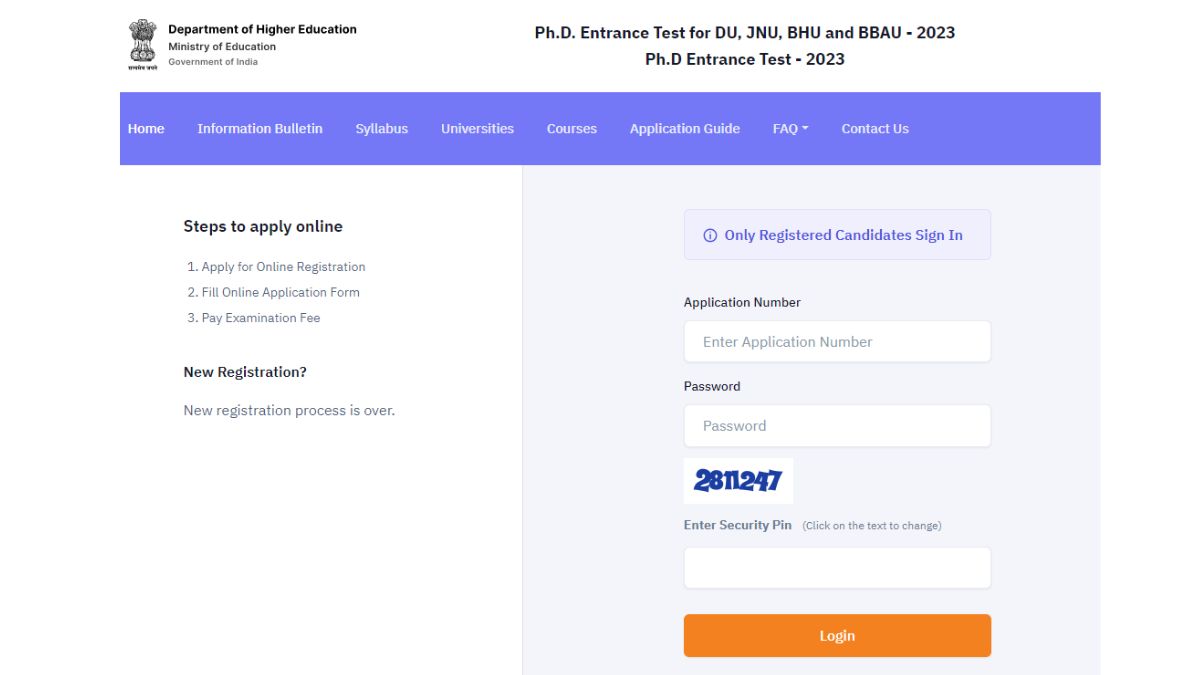Click the orange Login button
Image resolution: width=1200 pixels, height=675 pixels.
point(837,636)
